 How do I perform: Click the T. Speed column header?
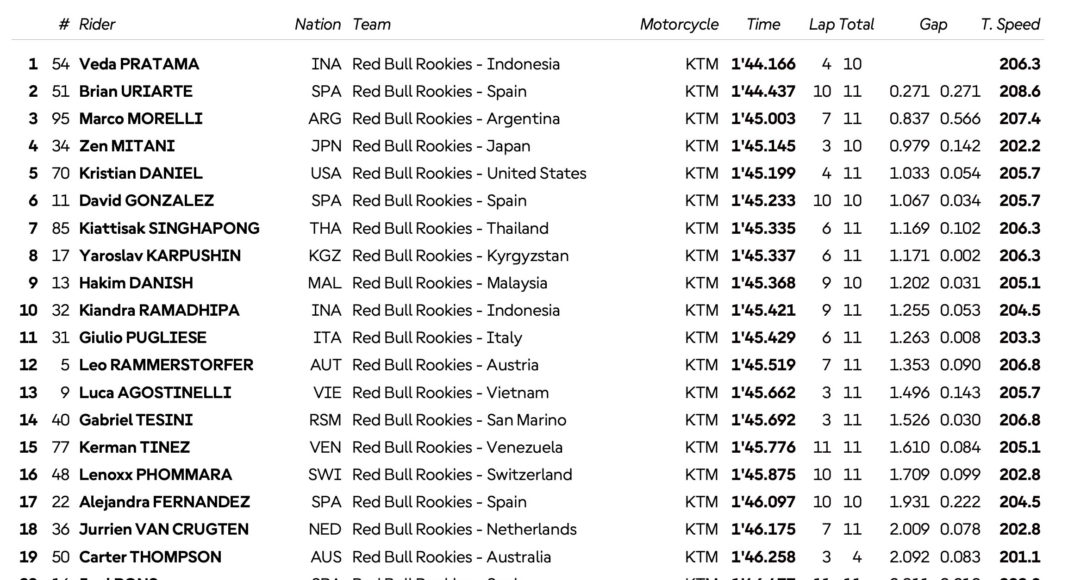click(x=1010, y=24)
